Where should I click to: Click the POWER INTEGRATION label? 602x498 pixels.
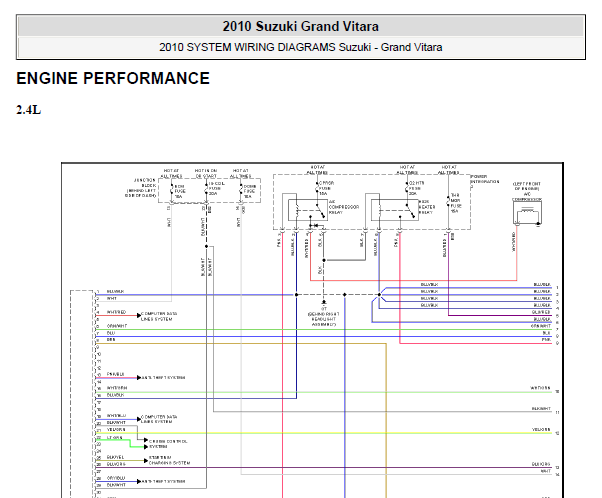tap(485, 181)
